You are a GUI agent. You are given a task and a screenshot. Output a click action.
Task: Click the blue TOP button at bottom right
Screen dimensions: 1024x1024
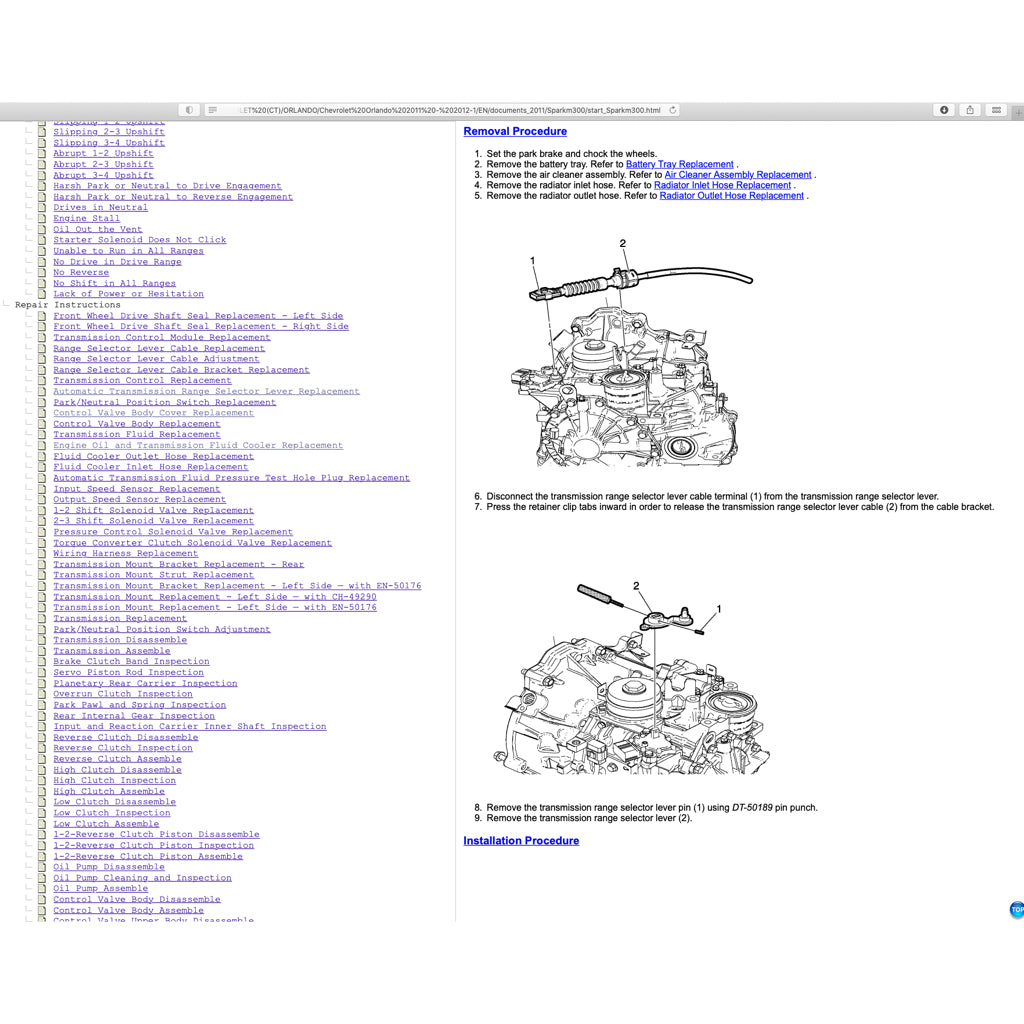click(1016, 910)
